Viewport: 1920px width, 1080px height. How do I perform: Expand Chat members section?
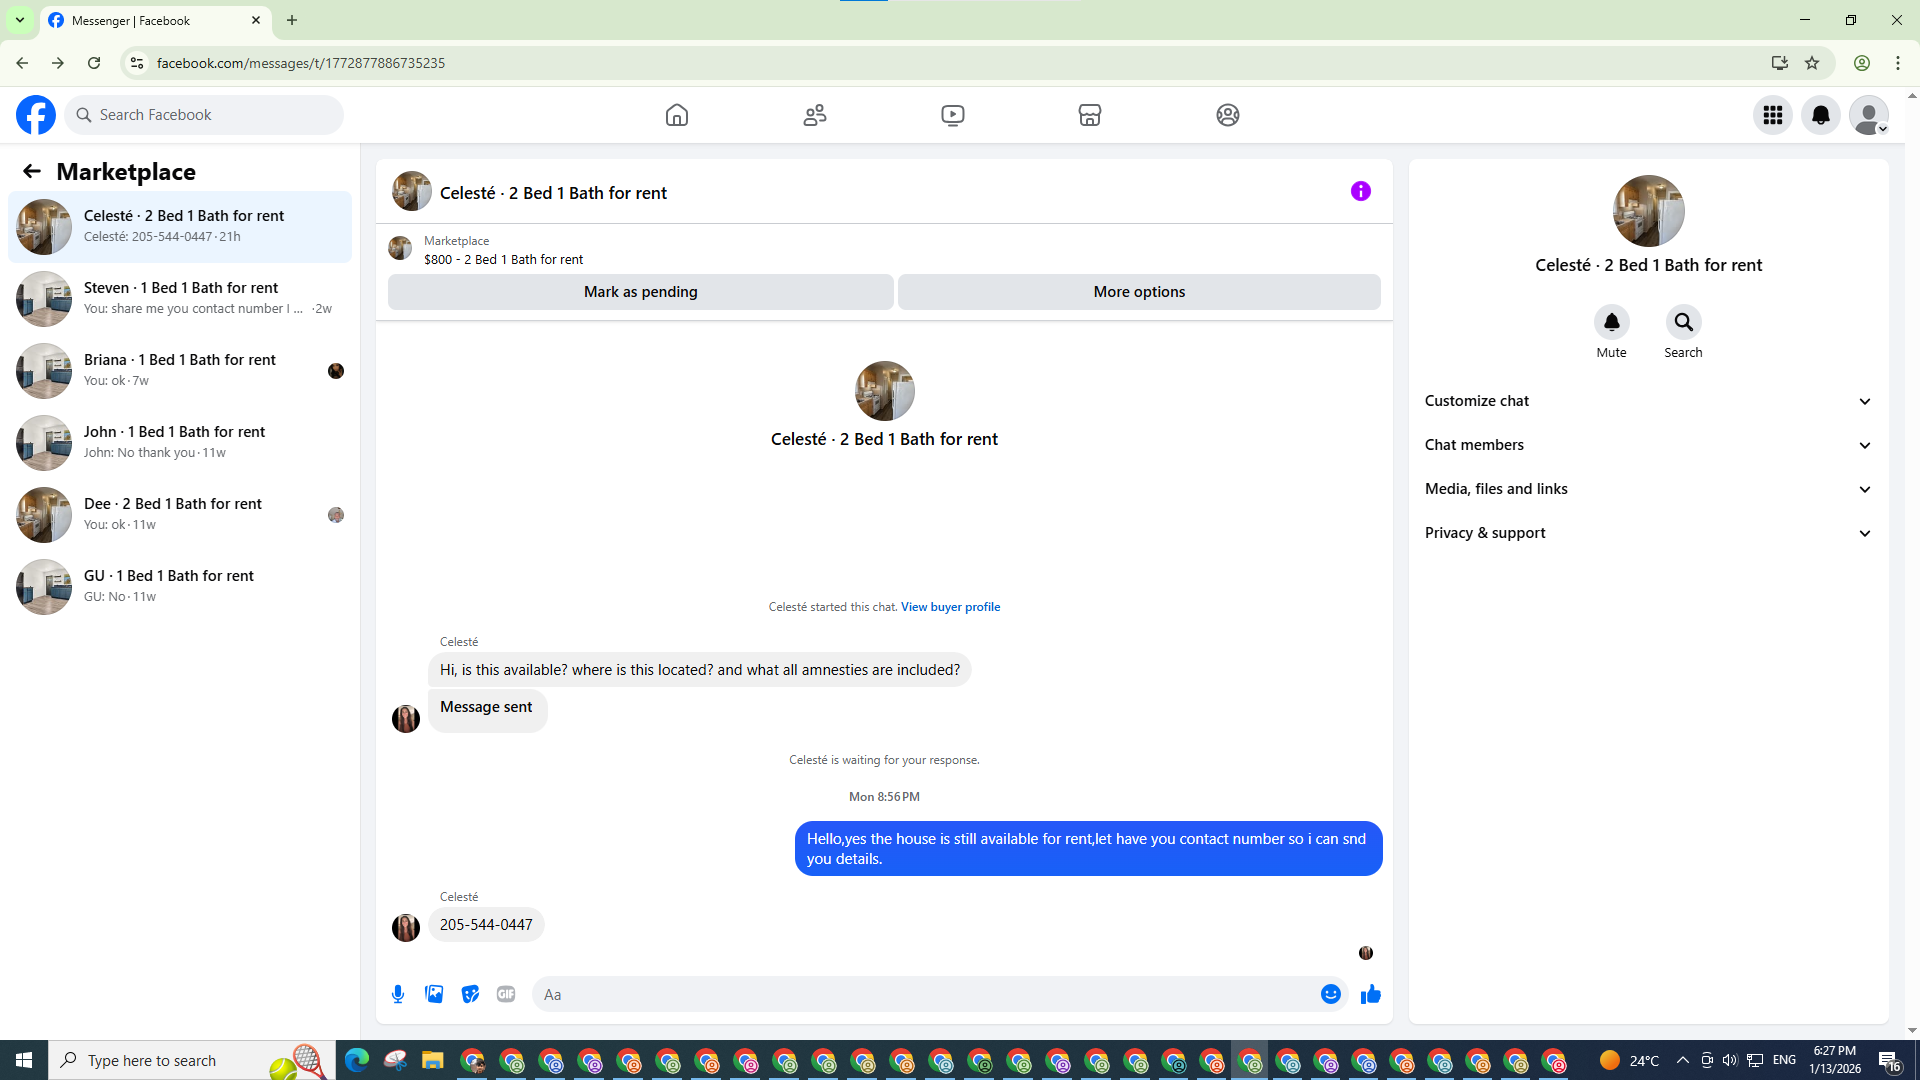coord(1648,445)
